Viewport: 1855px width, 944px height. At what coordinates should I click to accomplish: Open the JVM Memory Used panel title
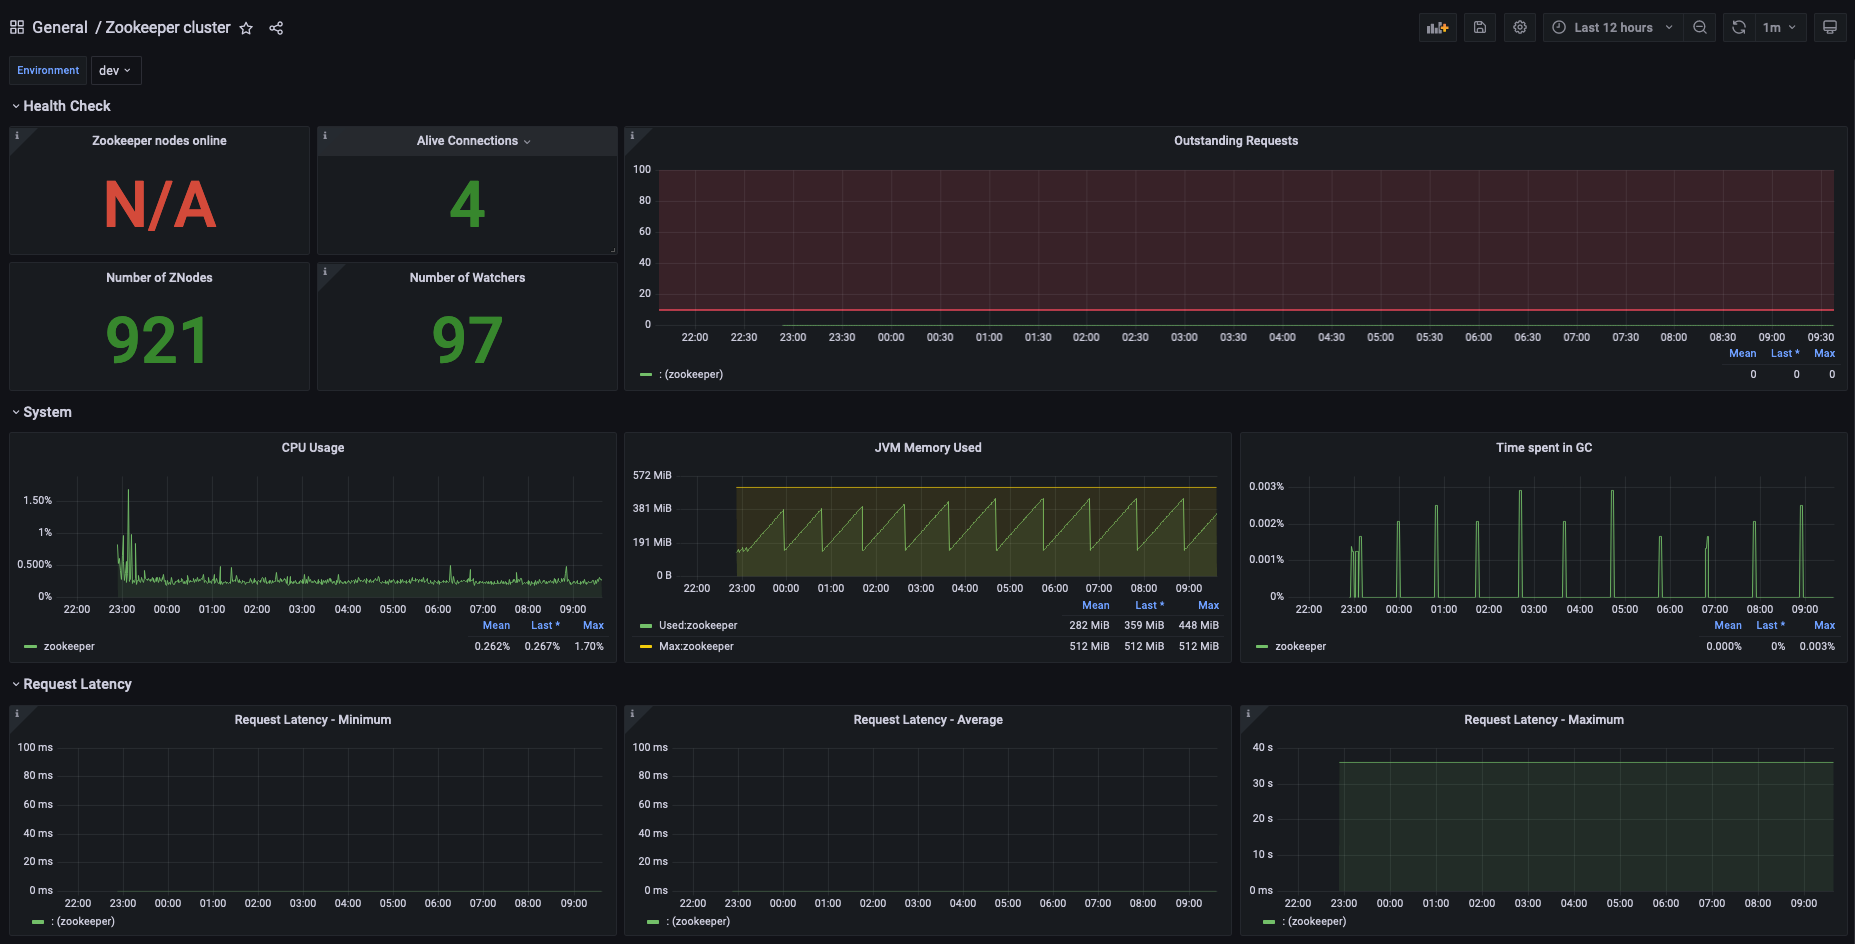click(x=928, y=448)
